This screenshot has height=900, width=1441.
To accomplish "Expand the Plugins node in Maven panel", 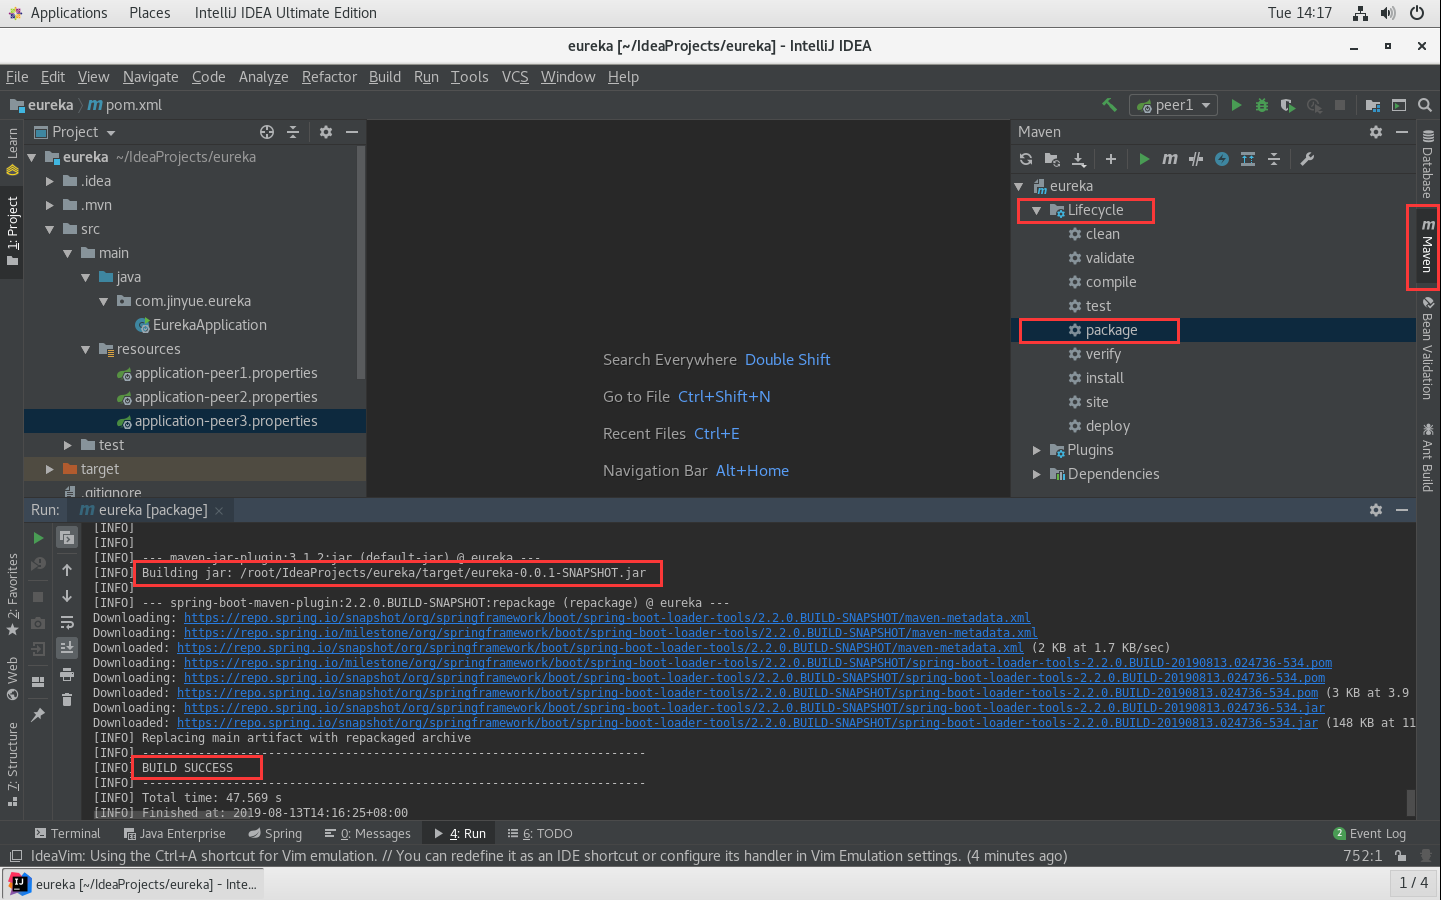I will click(x=1037, y=451).
